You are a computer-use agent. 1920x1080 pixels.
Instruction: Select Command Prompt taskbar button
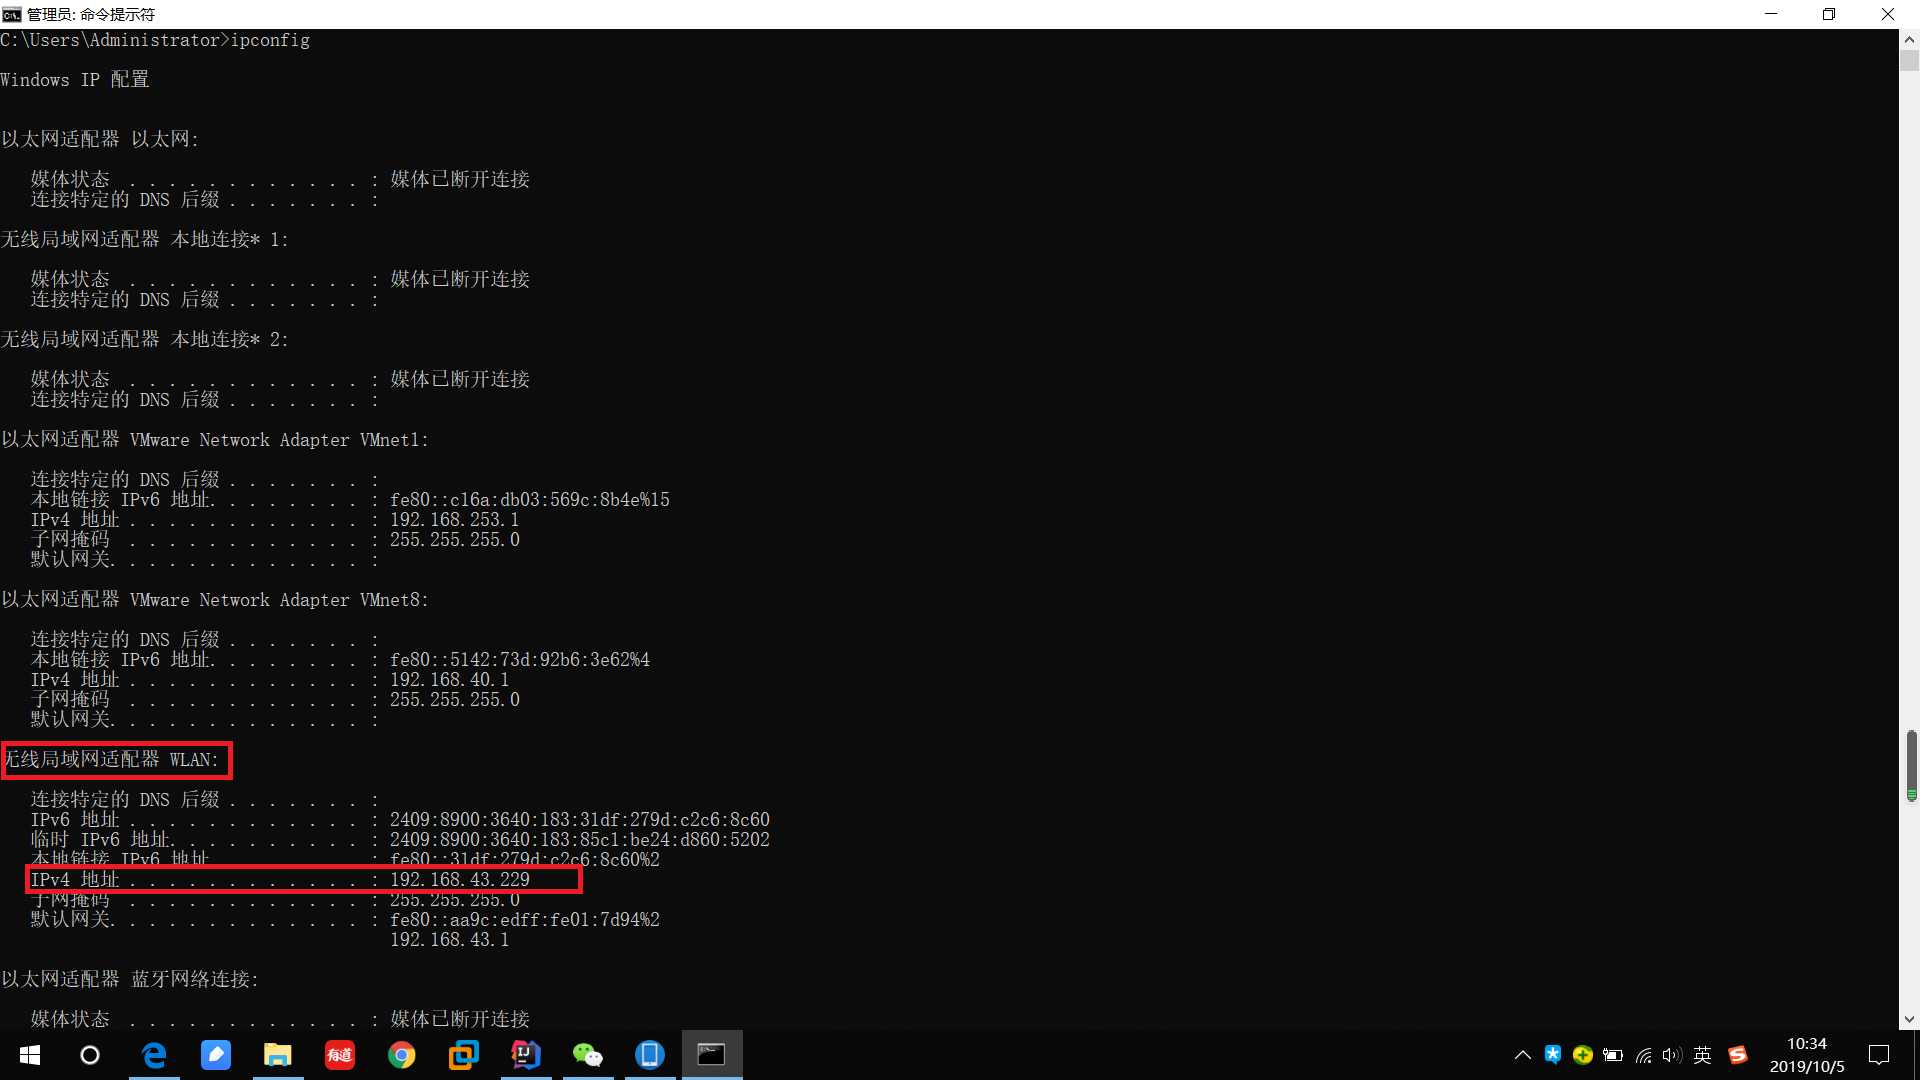[x=712, y=1055]
